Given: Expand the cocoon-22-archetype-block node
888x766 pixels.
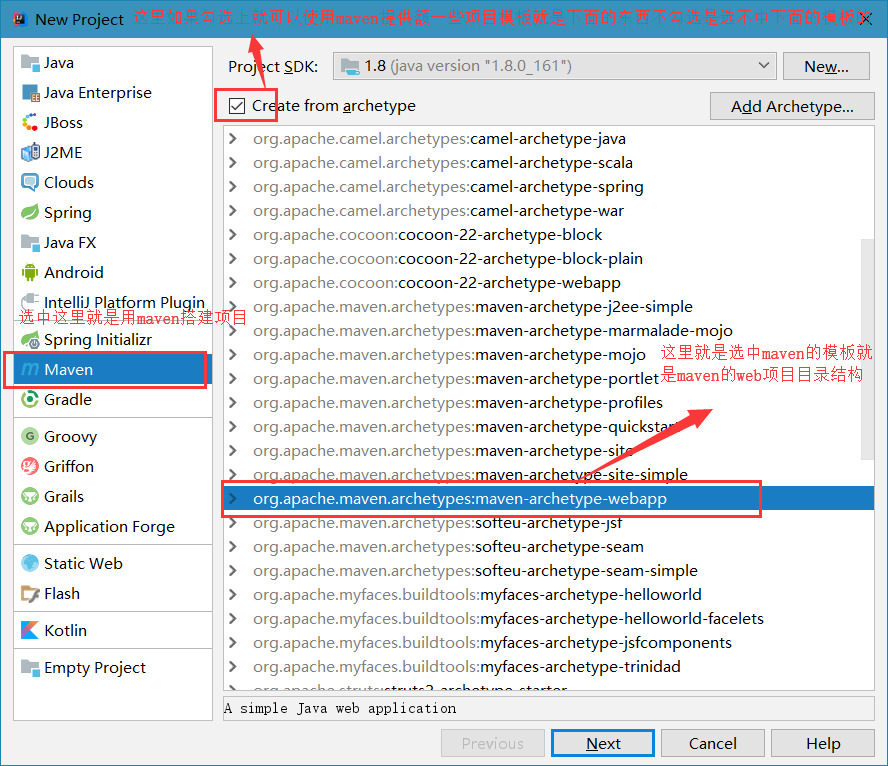Looking at the screenshot, I should click(233, 234).
